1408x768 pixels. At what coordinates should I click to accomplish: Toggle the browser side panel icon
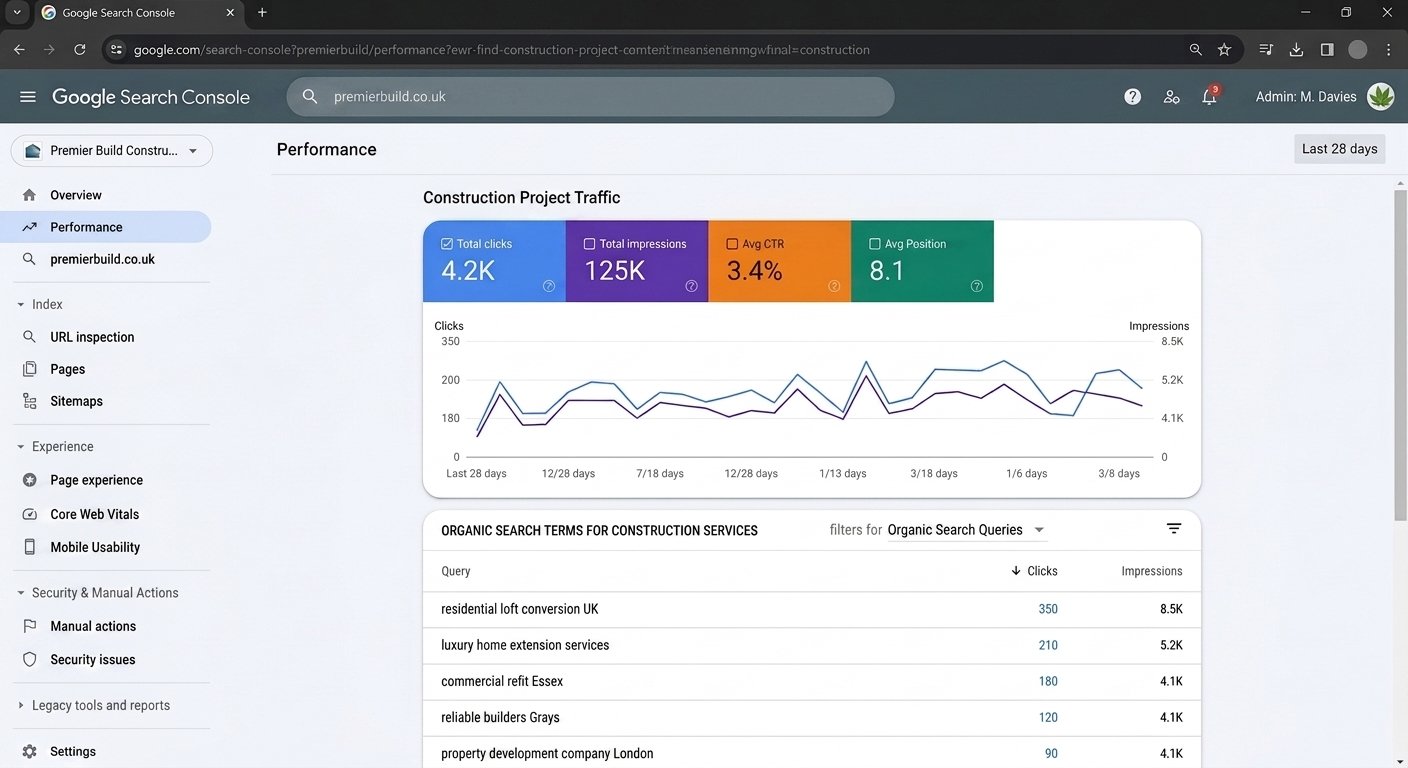[1327, 49]
